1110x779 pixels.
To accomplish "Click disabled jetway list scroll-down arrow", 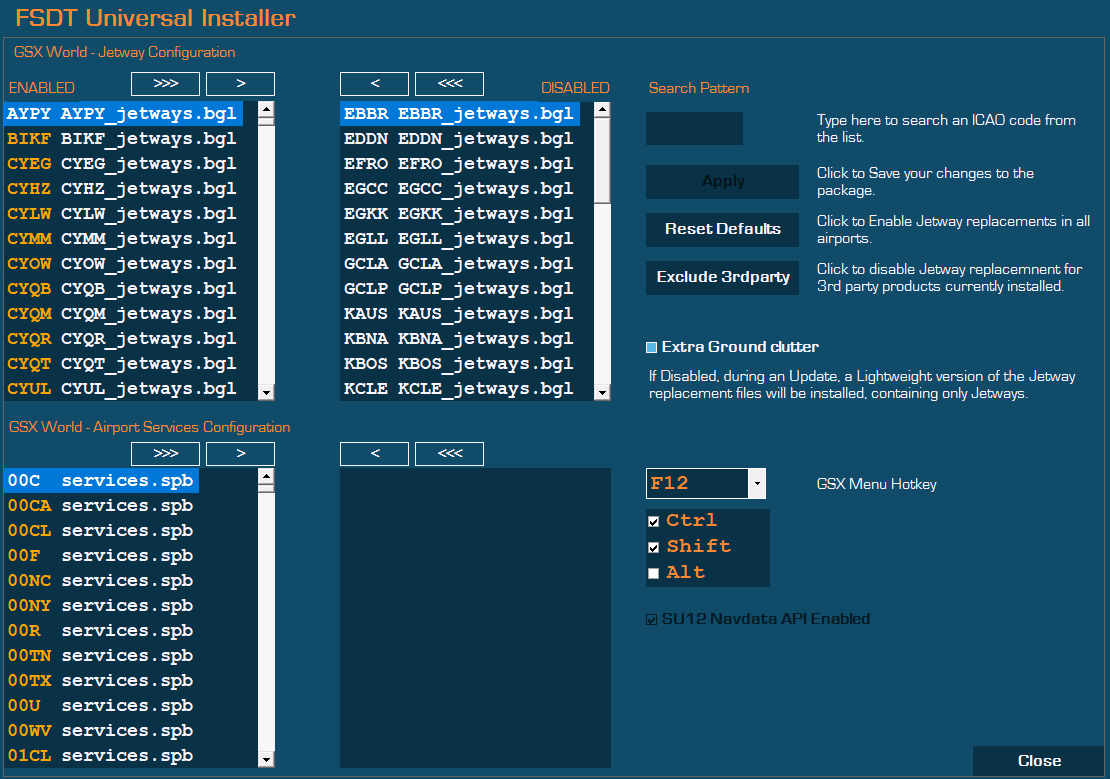I will (602, 392).
